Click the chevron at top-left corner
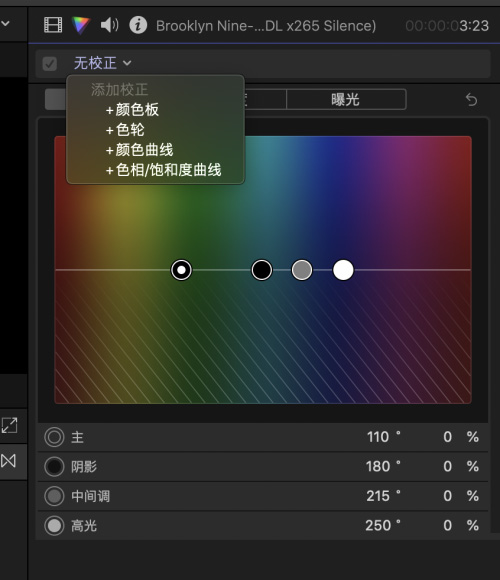 pos(5,23)
